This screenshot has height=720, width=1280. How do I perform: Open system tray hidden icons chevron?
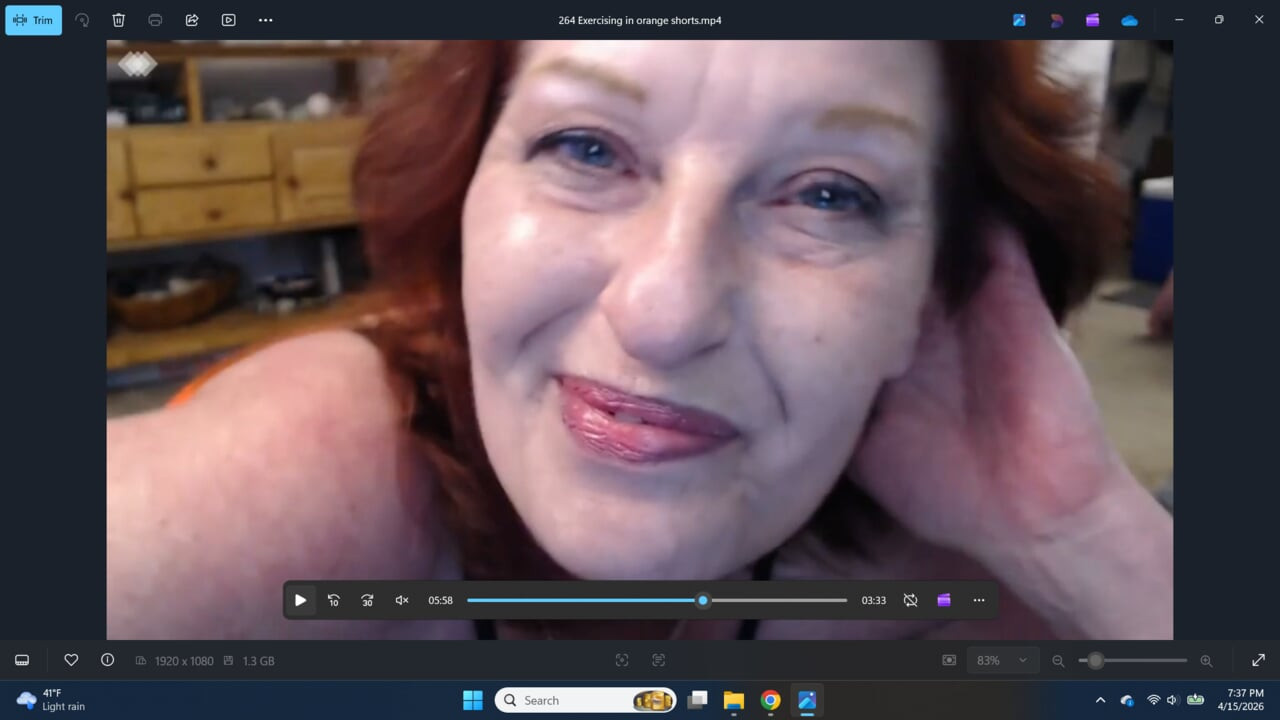pos(1101,700)
